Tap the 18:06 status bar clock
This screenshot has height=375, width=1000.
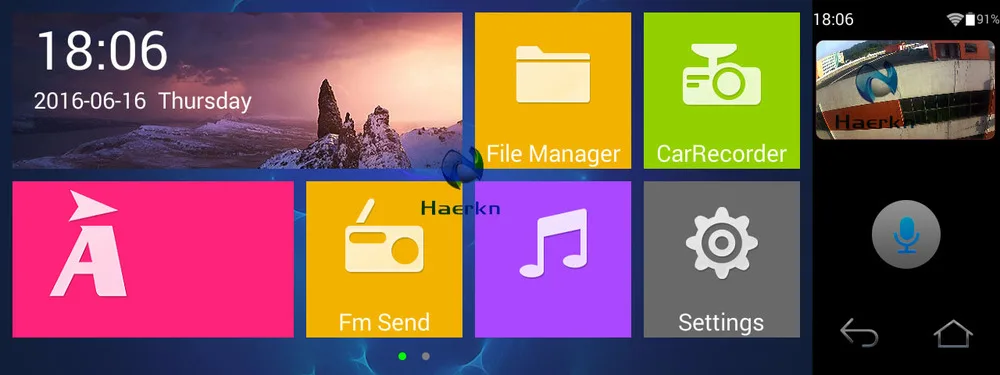pyautogui.click(x=833, y=19)
